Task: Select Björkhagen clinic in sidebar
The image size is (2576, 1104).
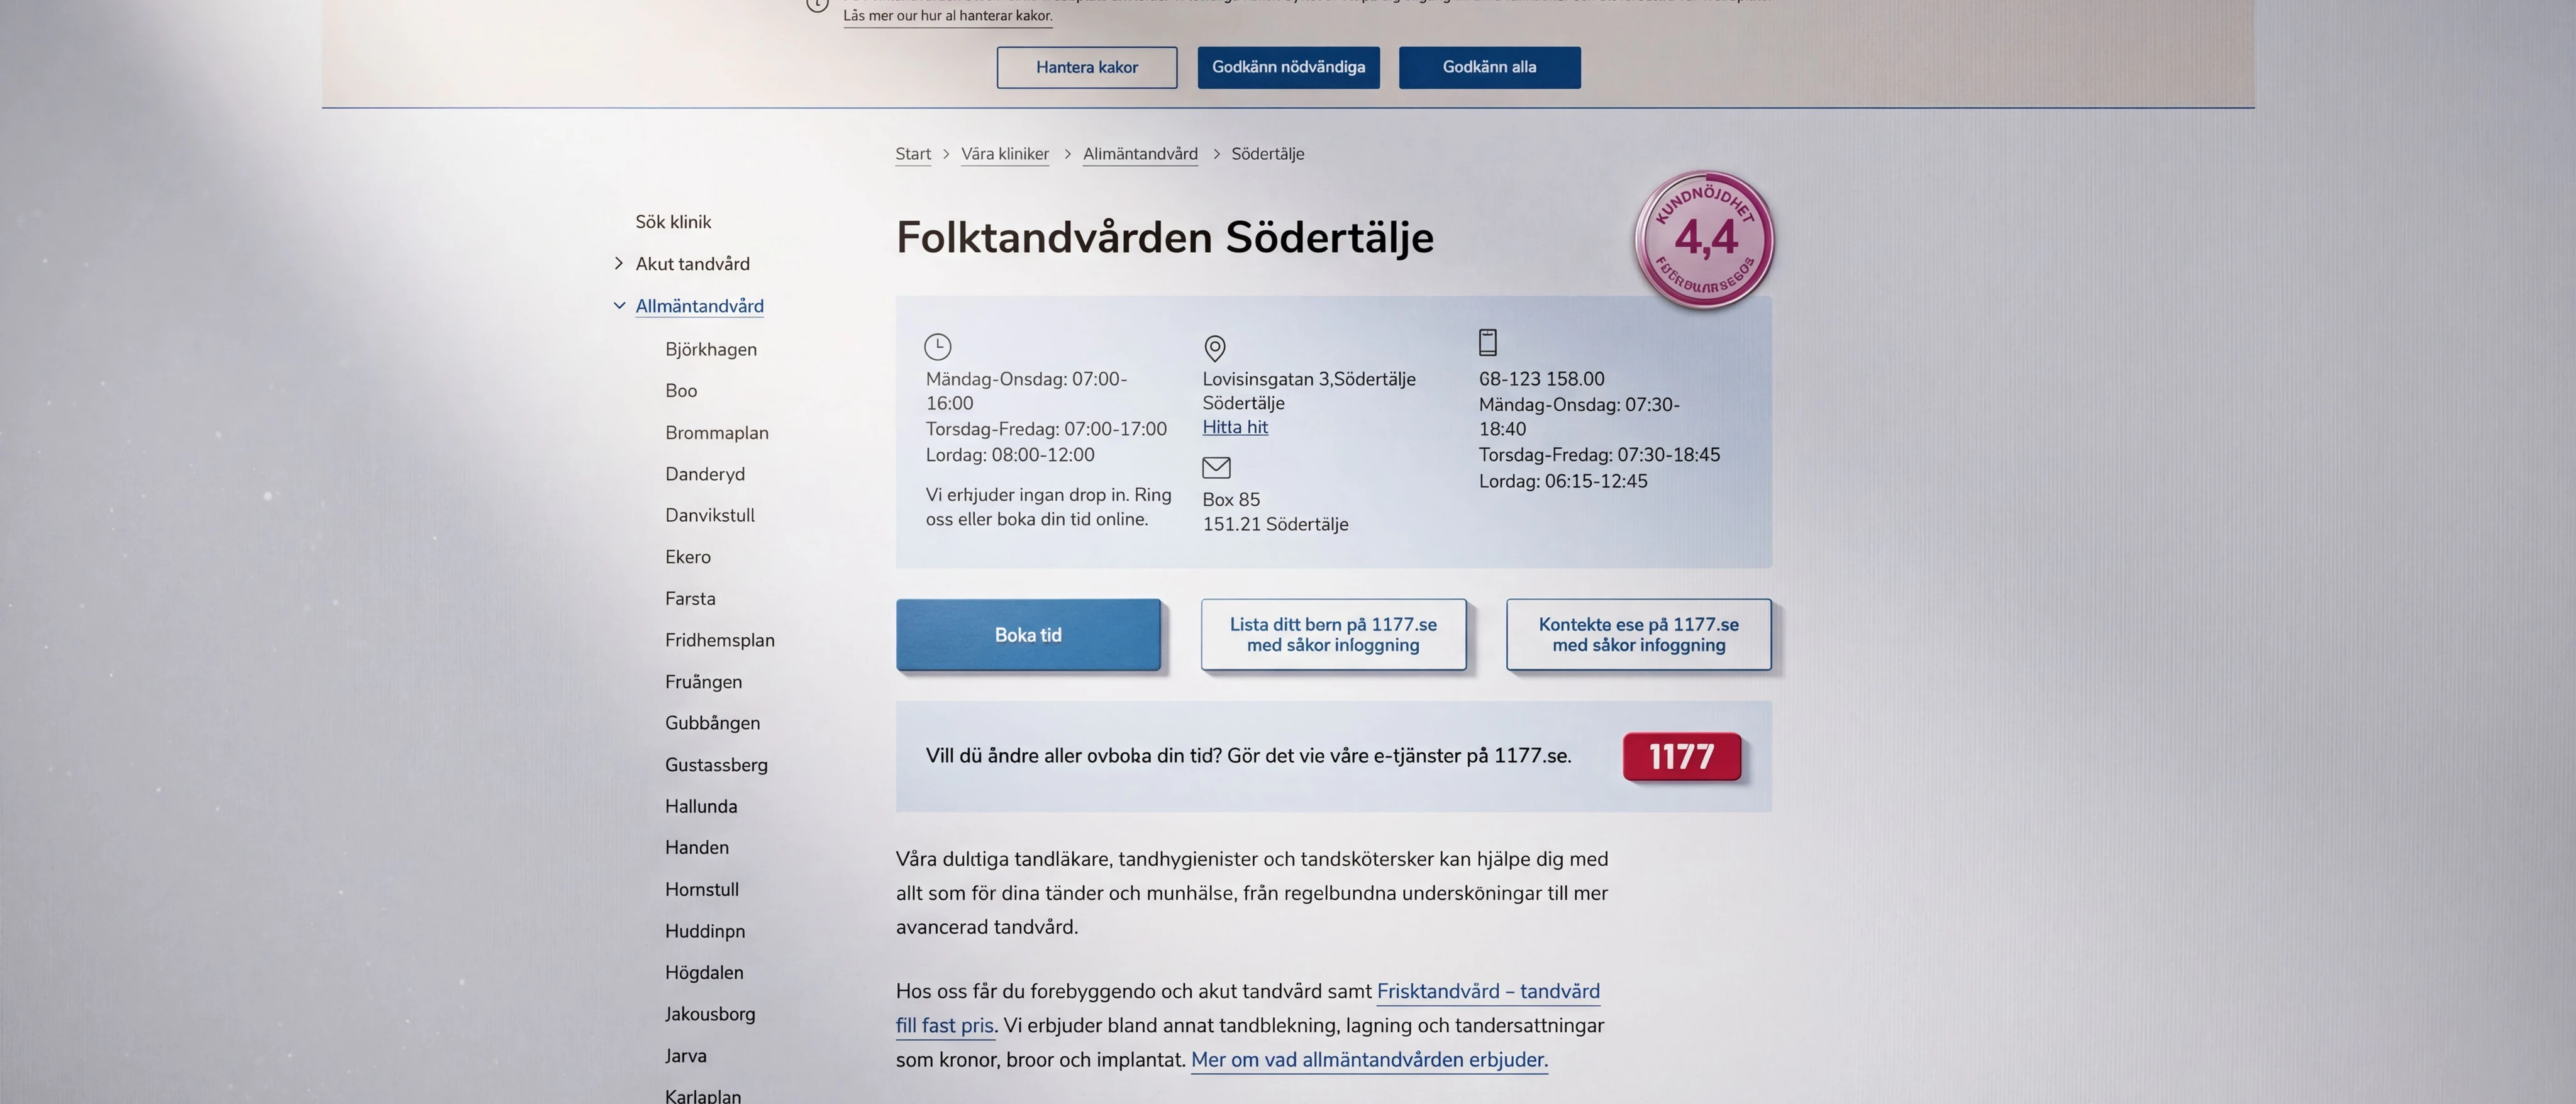Action: pyautogui.click(x=711, y=349)
